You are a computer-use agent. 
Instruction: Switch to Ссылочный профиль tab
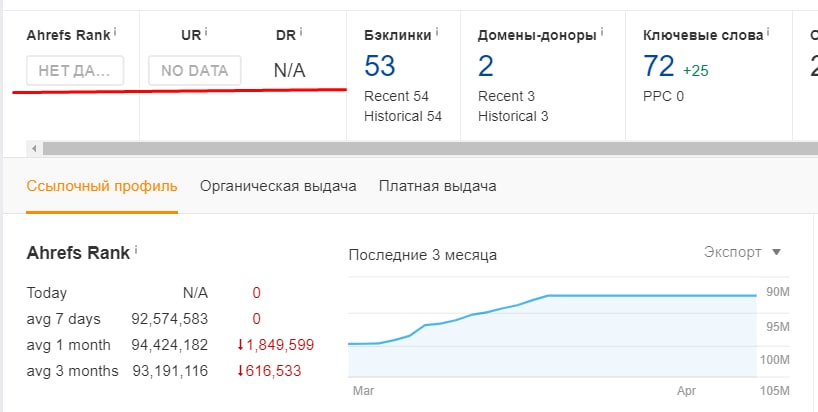point(102,186)
